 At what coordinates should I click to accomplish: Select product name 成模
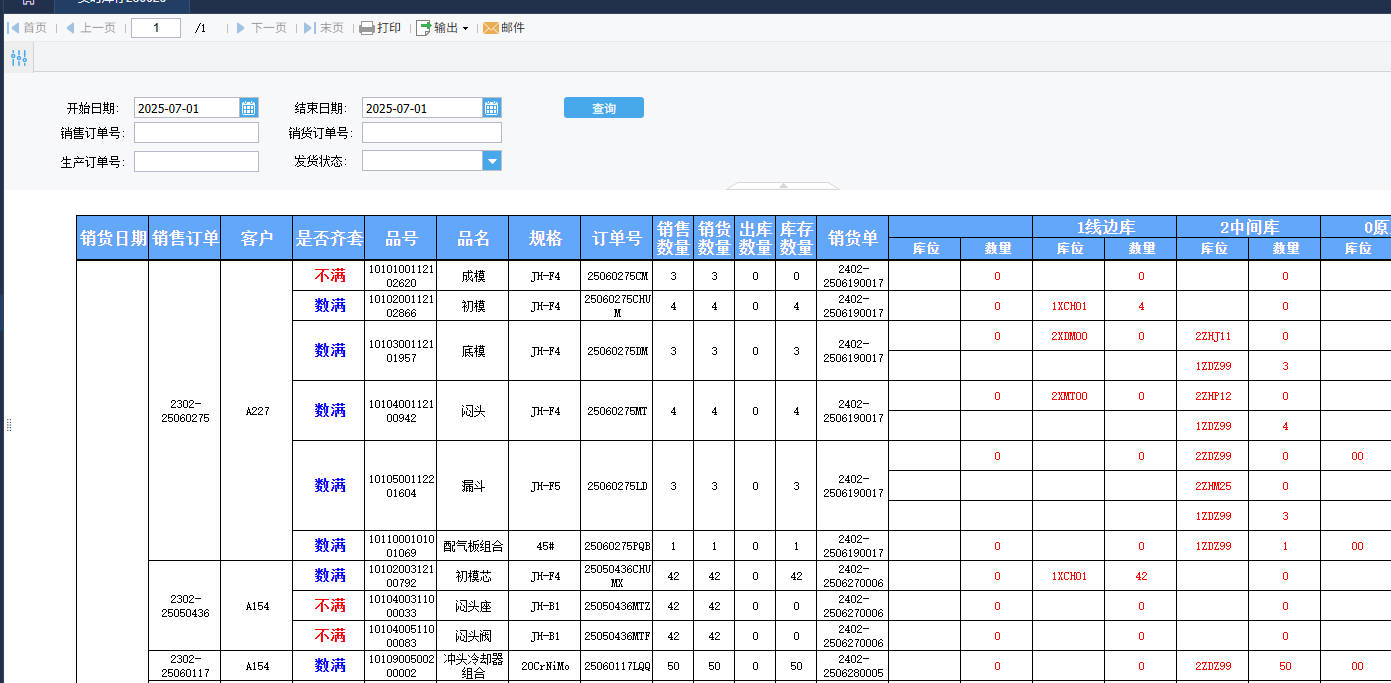(x=473, y=276)
